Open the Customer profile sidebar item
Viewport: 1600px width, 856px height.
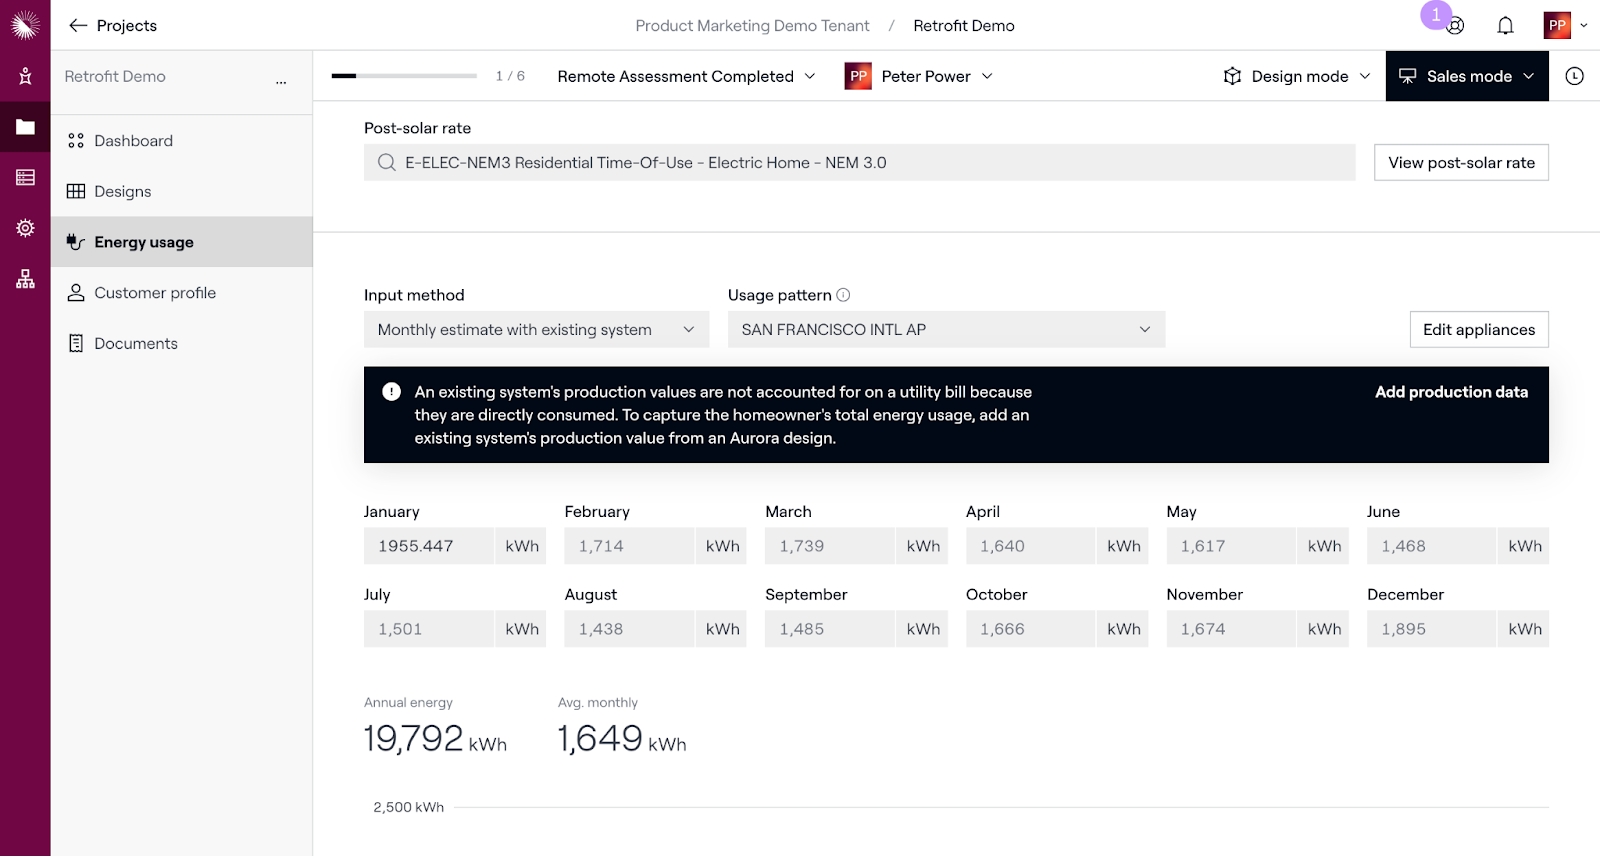155,293
